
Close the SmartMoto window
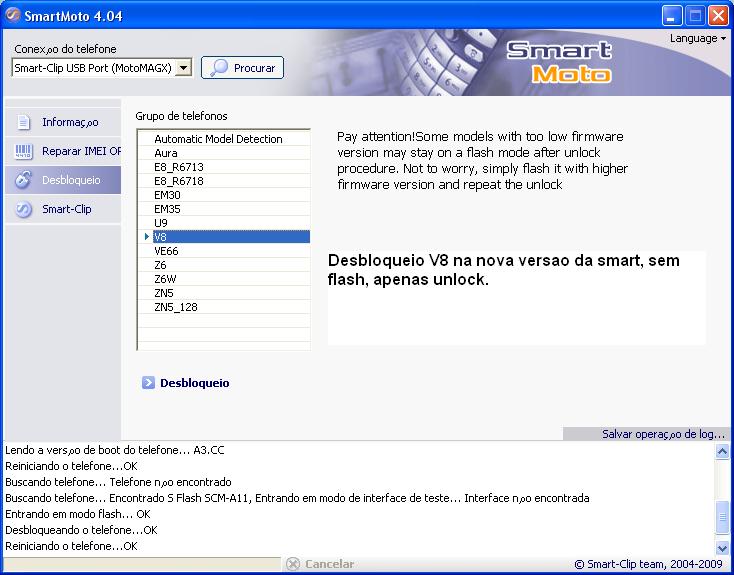coord(718,16)
